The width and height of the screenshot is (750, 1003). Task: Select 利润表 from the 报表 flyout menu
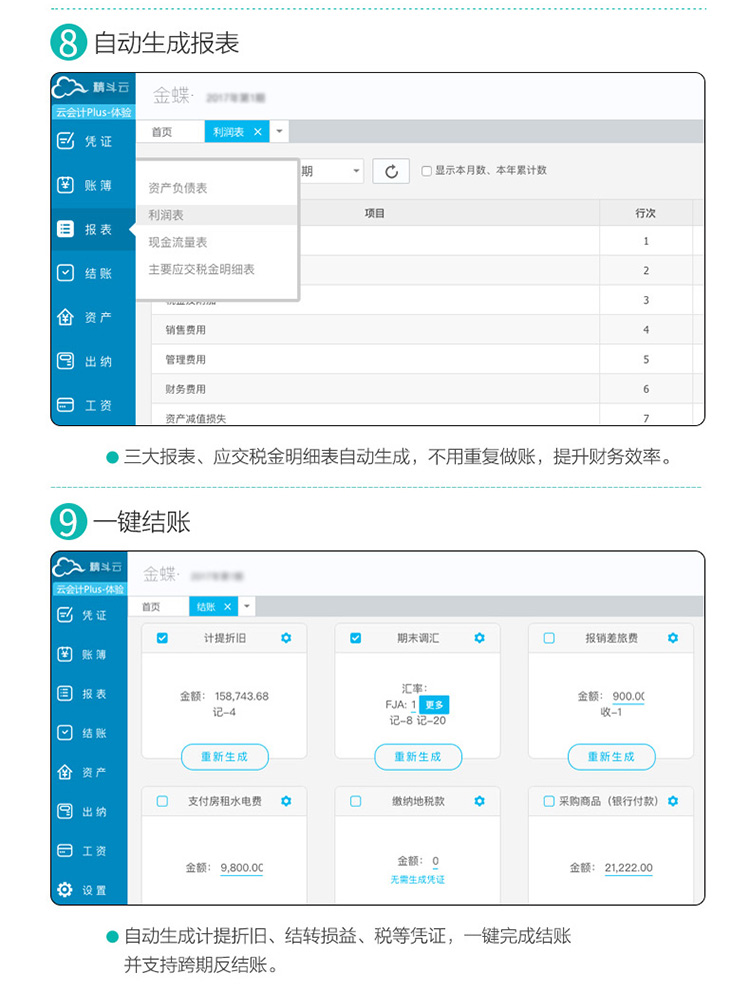(x=166, y=215)
